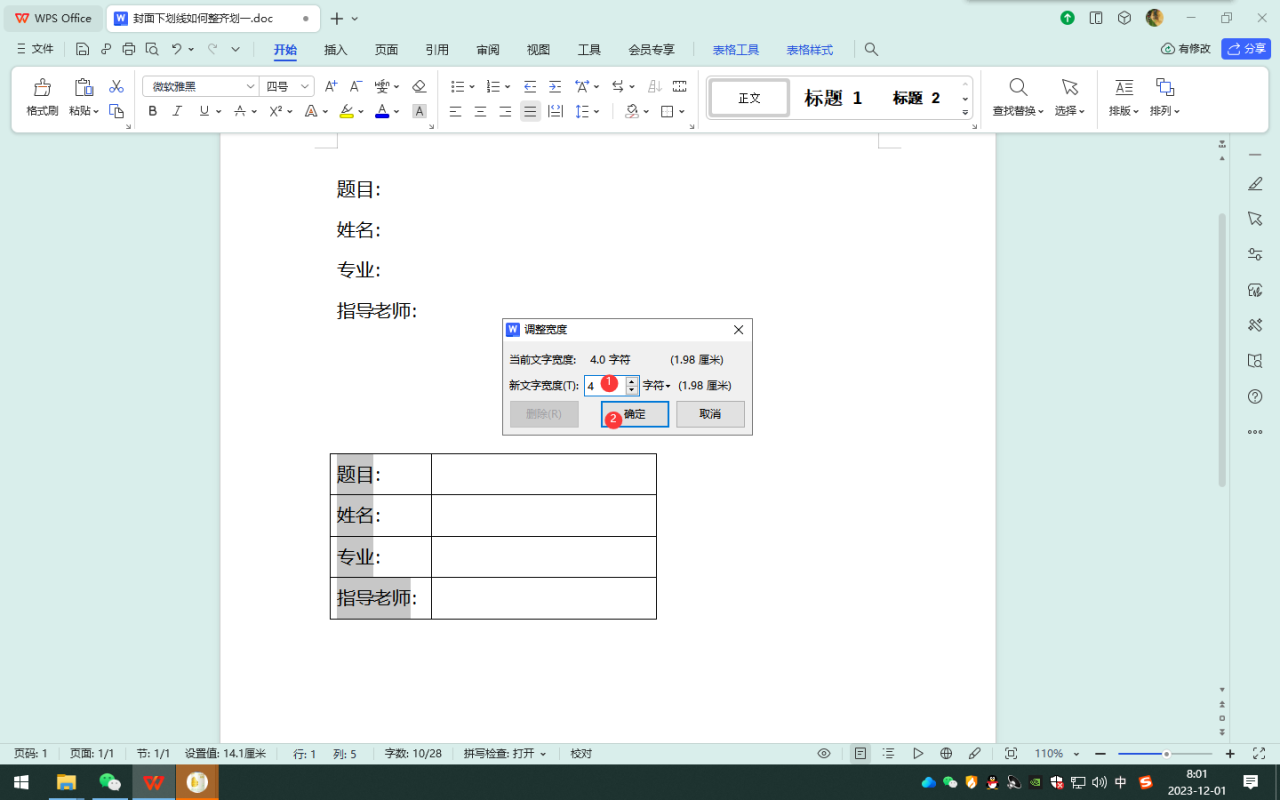This screenshot has width=1280, height=800.
Task: Toggle Underline formatting
Action: (x=204, y=111)
